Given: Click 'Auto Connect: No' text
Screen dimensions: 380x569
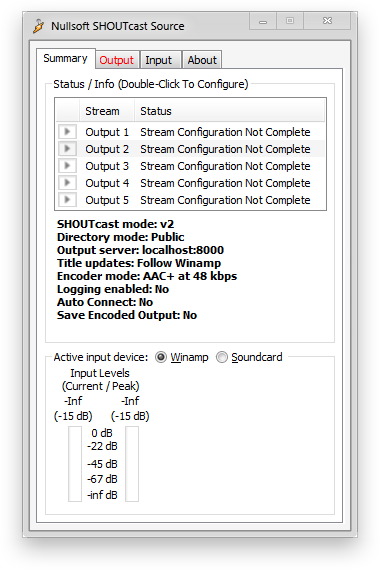Looking at the screenshot, I should [x=105, y=302].
